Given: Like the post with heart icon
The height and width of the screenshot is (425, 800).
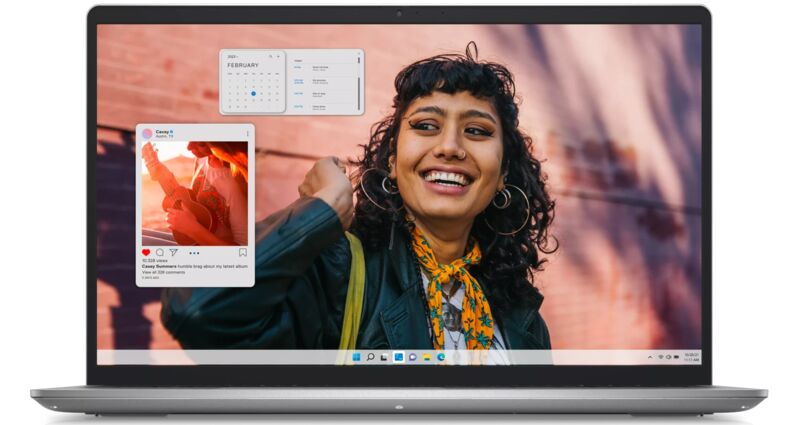Looking at the screenshot, I should coord(146,253).
